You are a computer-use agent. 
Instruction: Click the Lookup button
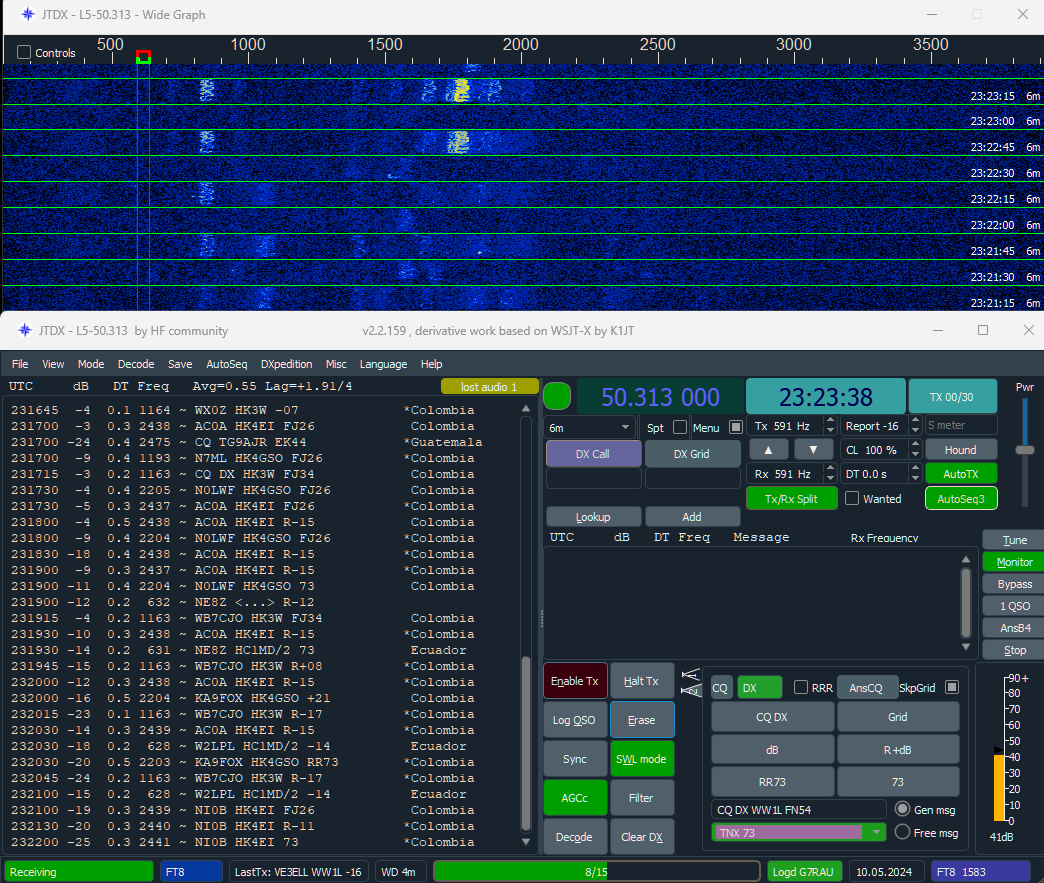pyautogui.click(x=593, y=517)
